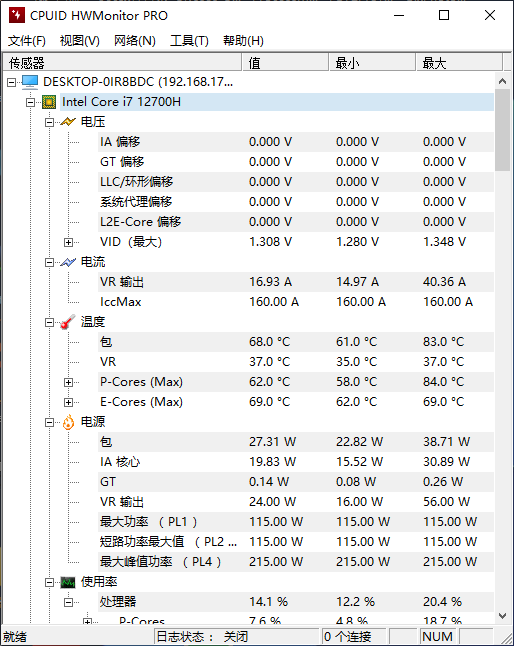Maximize the HWMonitor PRO window
This screenshot has width=514, height=646.
[444, 16]
